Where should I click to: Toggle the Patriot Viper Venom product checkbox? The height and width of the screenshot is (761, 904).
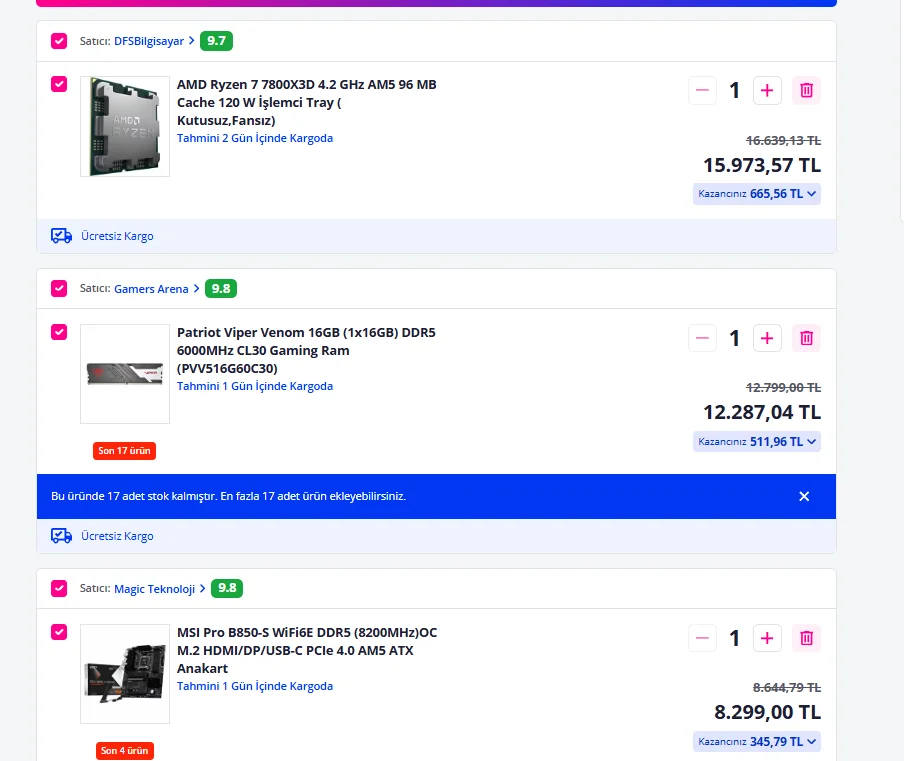[59, 332]
